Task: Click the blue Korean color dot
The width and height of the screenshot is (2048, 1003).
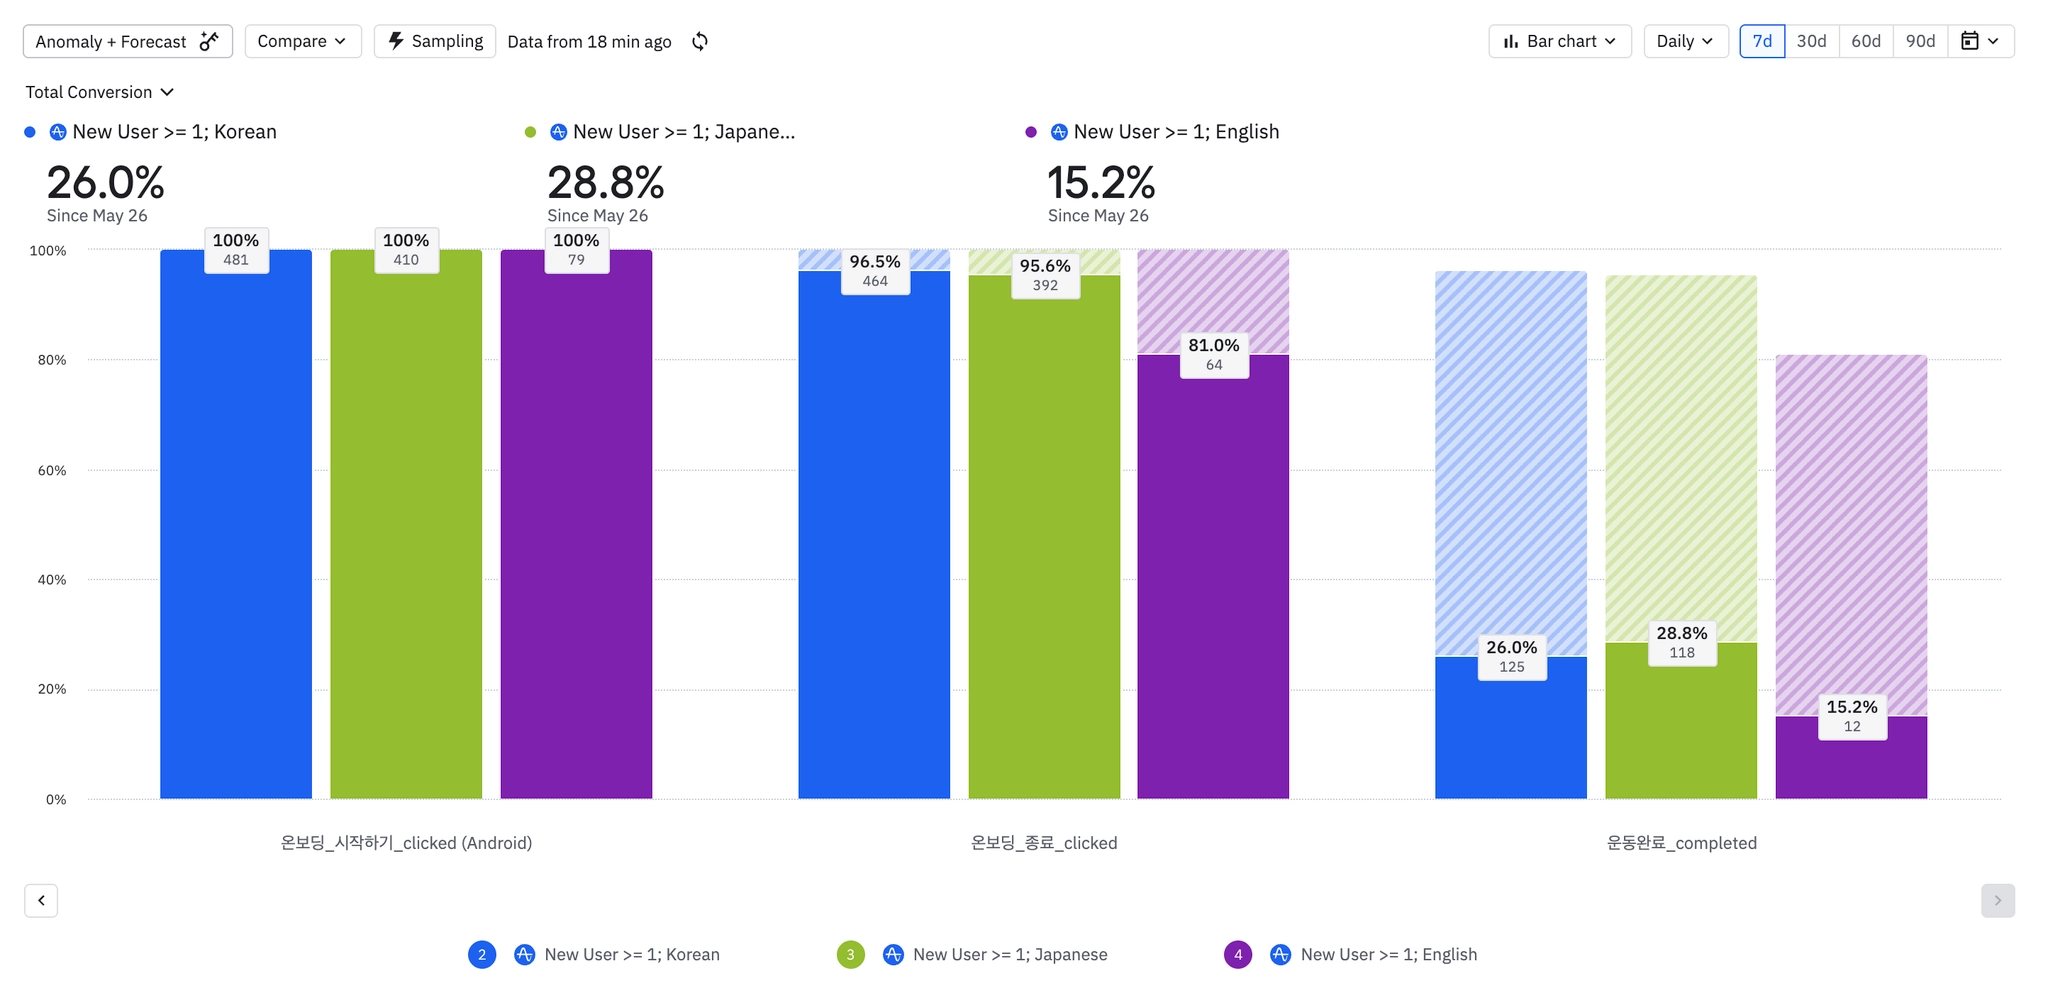Action: (x=30, y=132)
